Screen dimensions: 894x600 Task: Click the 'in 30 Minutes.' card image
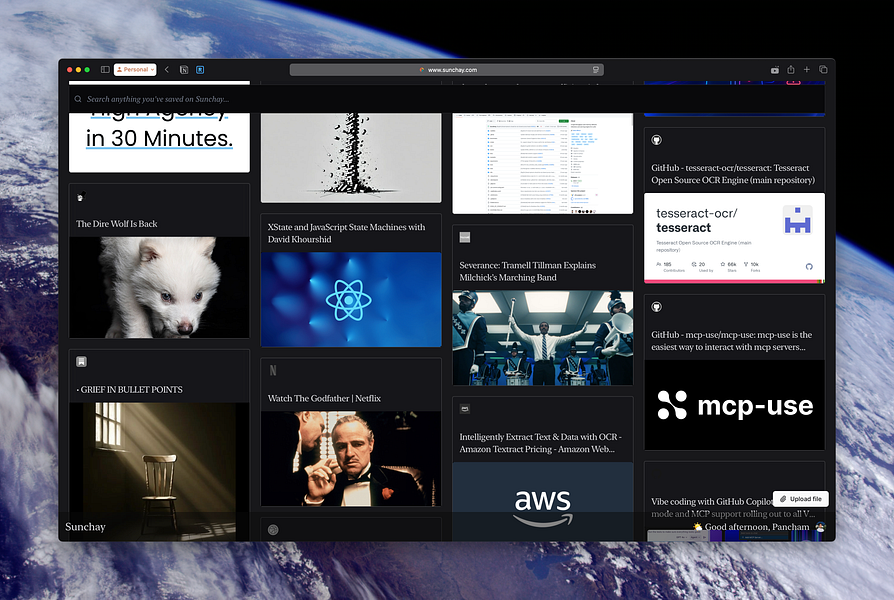pyautogui.click(x=159, y=142)
